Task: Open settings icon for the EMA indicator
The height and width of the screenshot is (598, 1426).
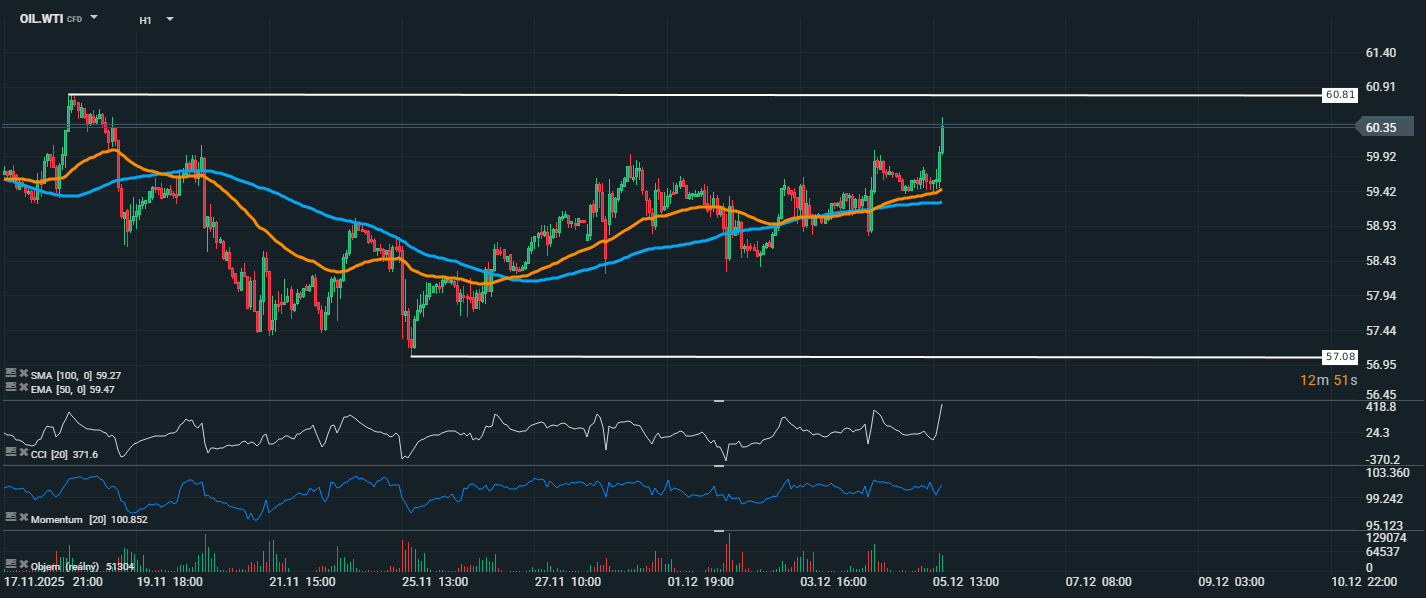Action: pyautogui.click(x=11, y=388)
